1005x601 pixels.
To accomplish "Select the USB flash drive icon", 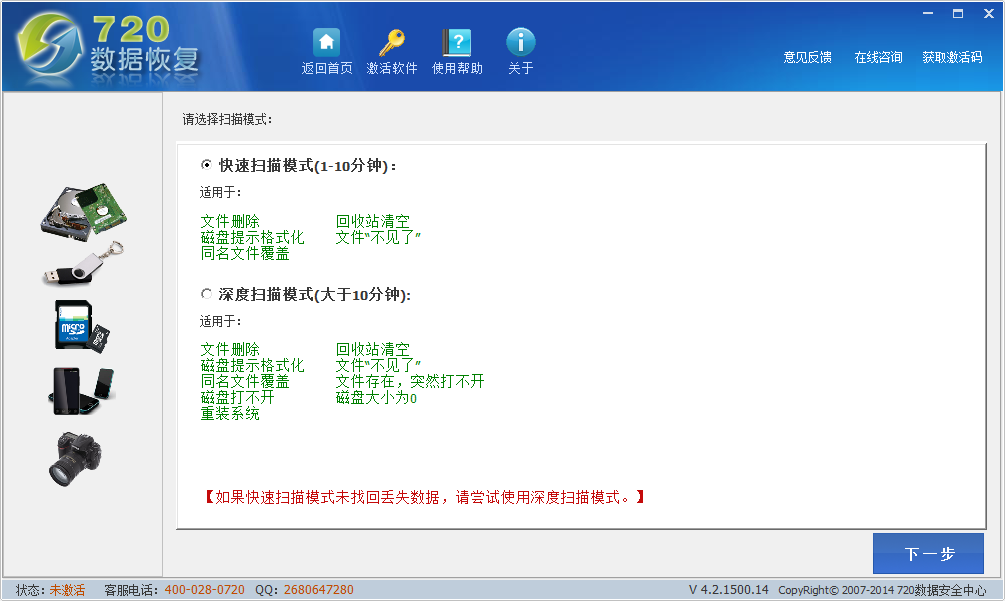I will click(x=83, y=263).
